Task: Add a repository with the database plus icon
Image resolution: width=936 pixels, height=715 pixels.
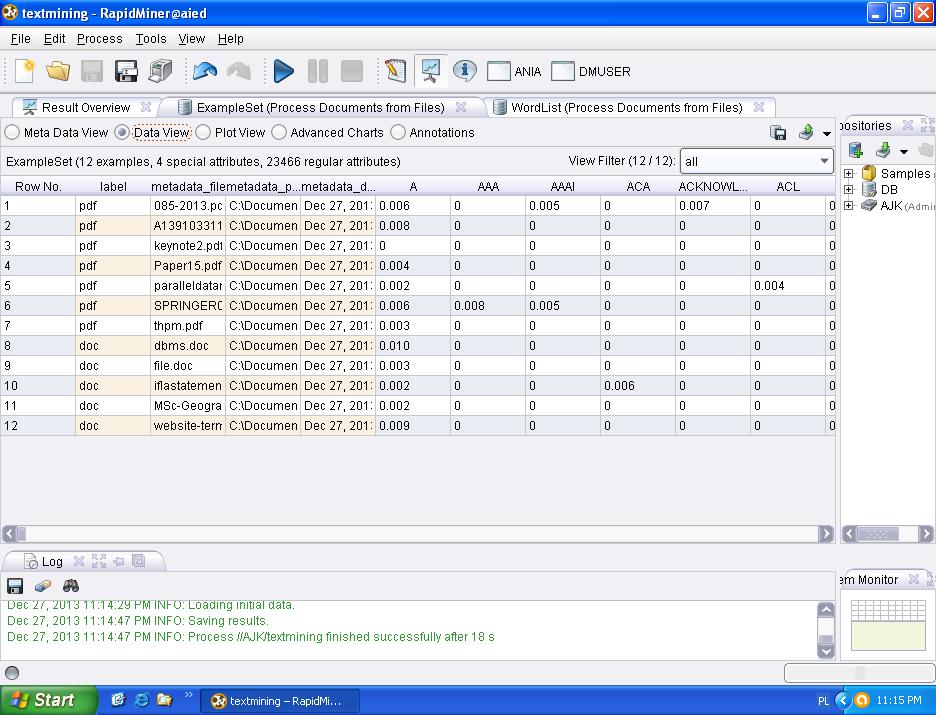Action: 856,150
